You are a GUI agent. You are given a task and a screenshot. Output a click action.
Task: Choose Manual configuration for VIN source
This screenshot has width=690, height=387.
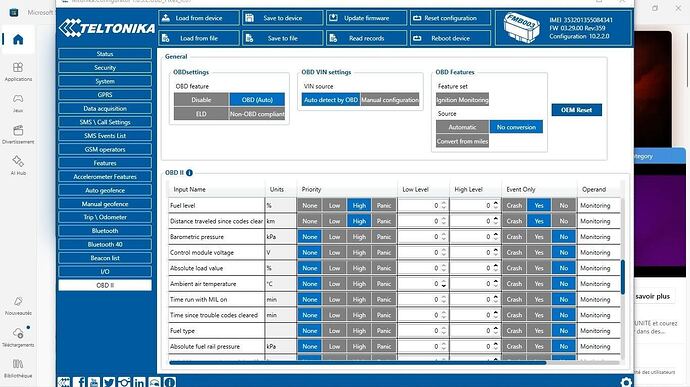[390, 100]
